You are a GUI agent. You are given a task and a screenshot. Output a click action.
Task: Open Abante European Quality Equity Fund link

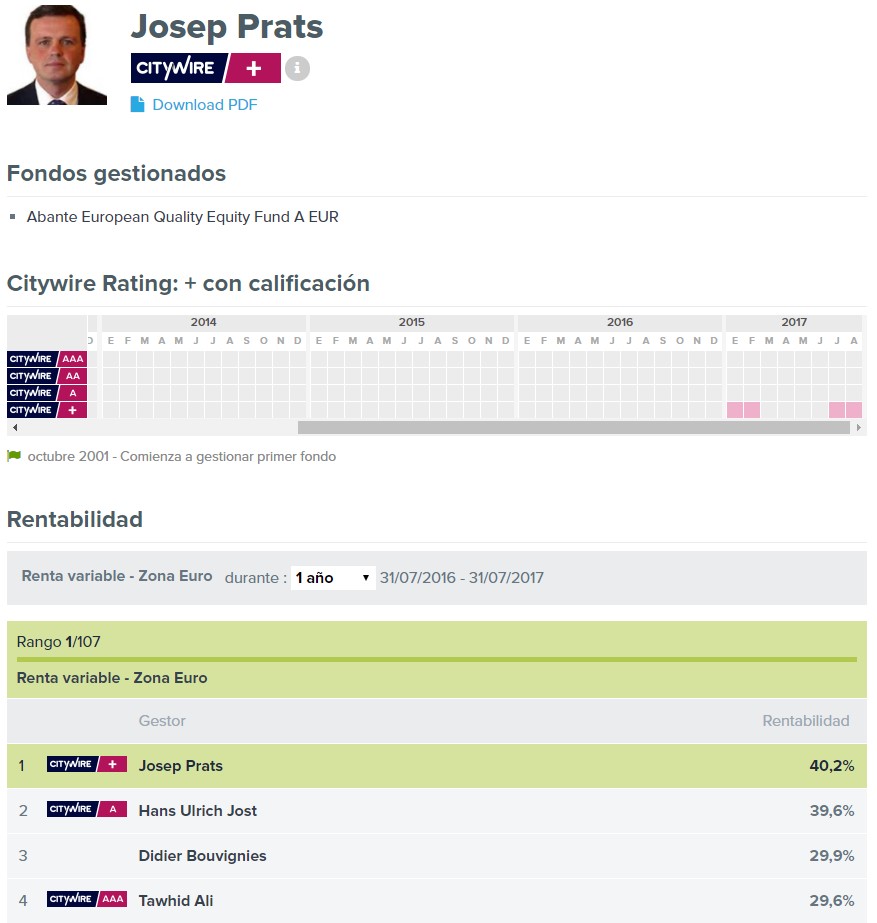point(182,217)
